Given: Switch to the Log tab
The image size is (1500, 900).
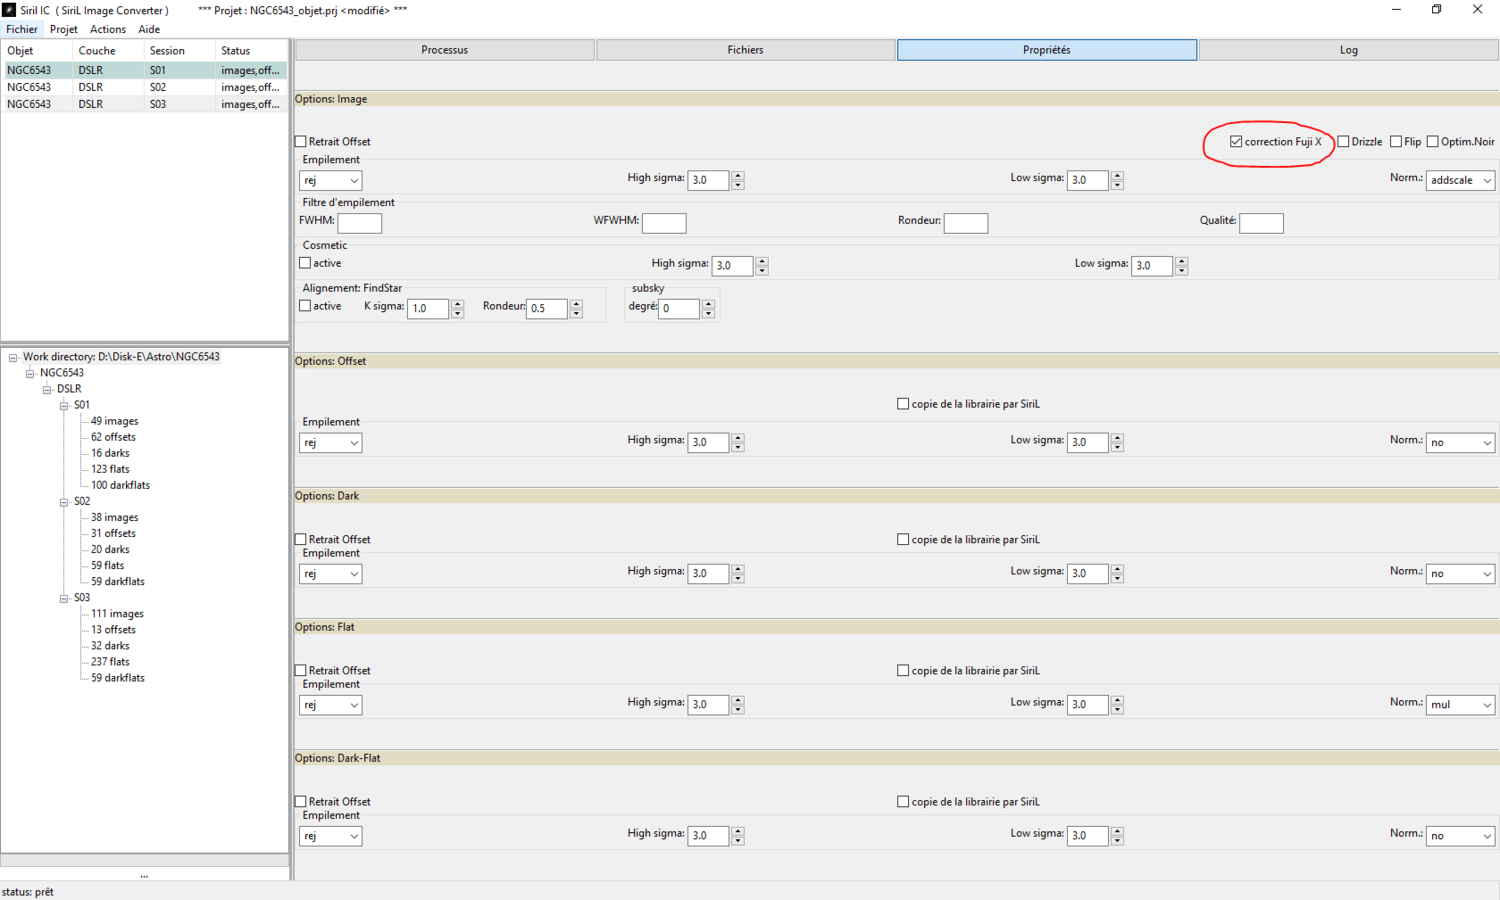Looking at the screenshot, I should click(x=1348, y=50).
